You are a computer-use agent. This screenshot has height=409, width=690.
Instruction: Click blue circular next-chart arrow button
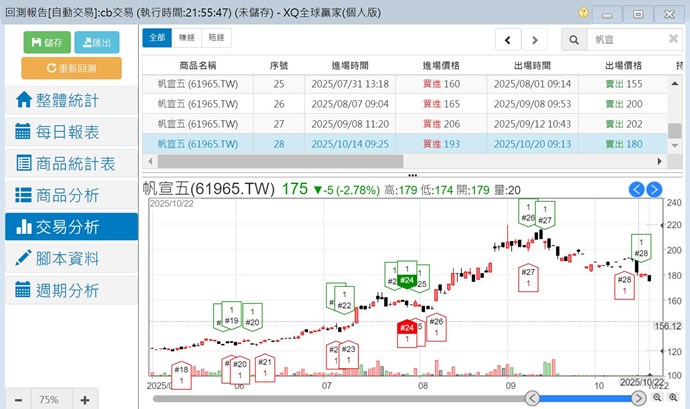[x=654, y=189]
